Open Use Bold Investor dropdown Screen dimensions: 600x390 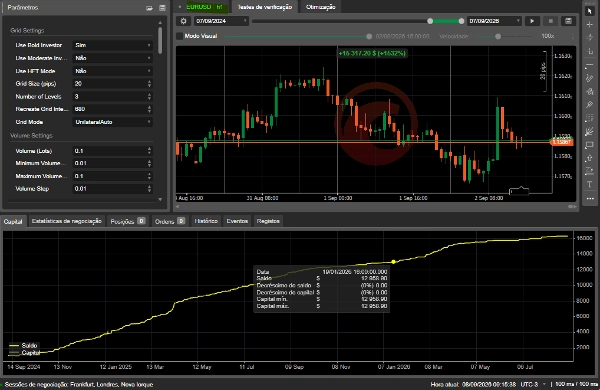click(112, 45)
